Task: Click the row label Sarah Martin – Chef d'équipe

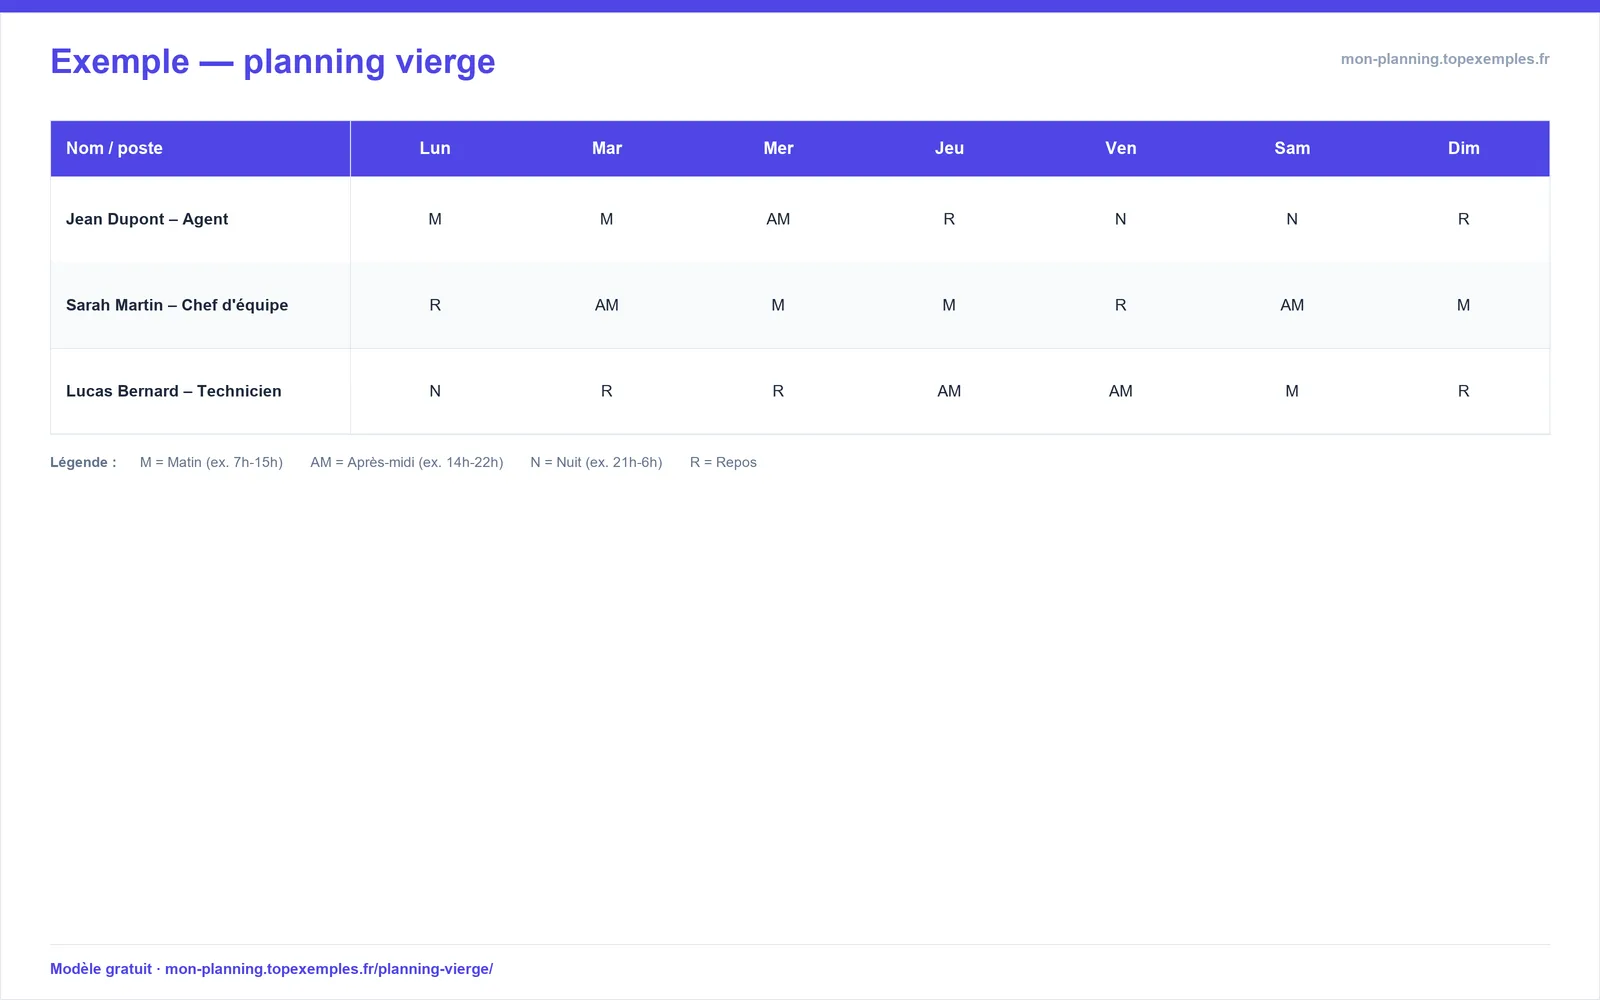Action: click(x=177, y=305)
